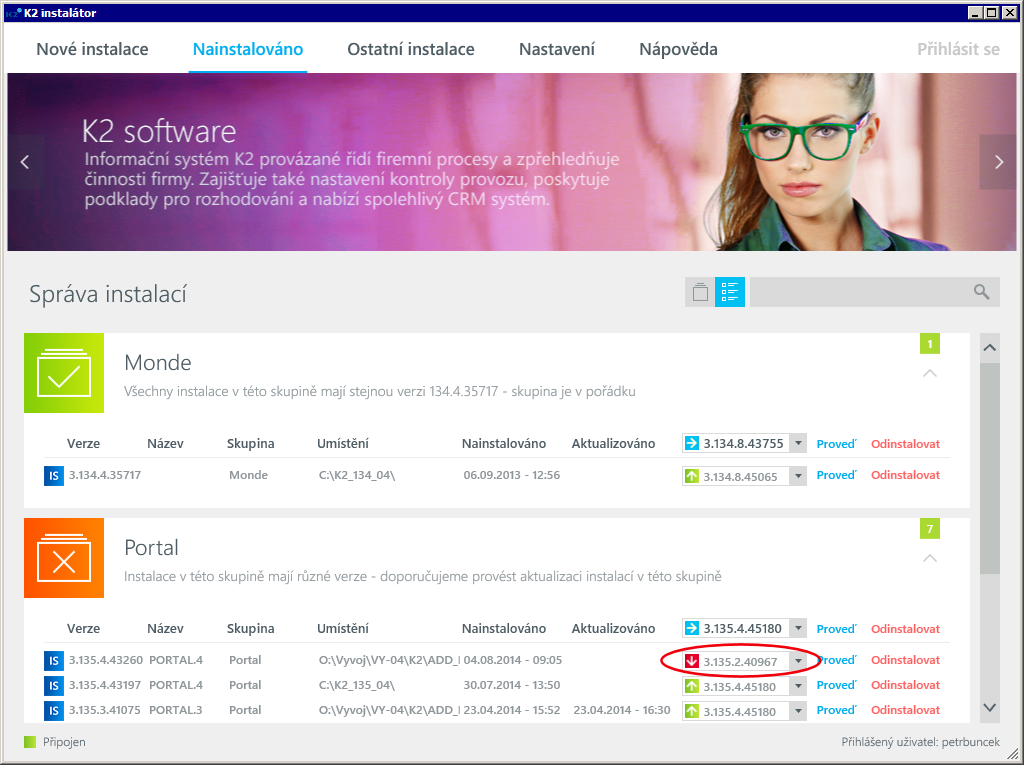Open version dropdown showing 3.135.2.40967
The height and width of the screenshot is (765, 1024).
point(798,661)
